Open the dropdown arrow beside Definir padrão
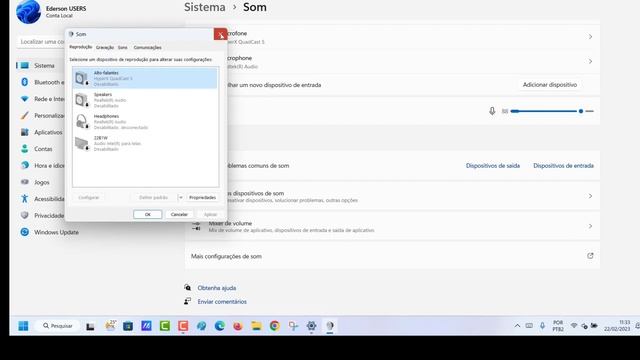The width and height of the screenshot is (640, 360). [180, 198]
